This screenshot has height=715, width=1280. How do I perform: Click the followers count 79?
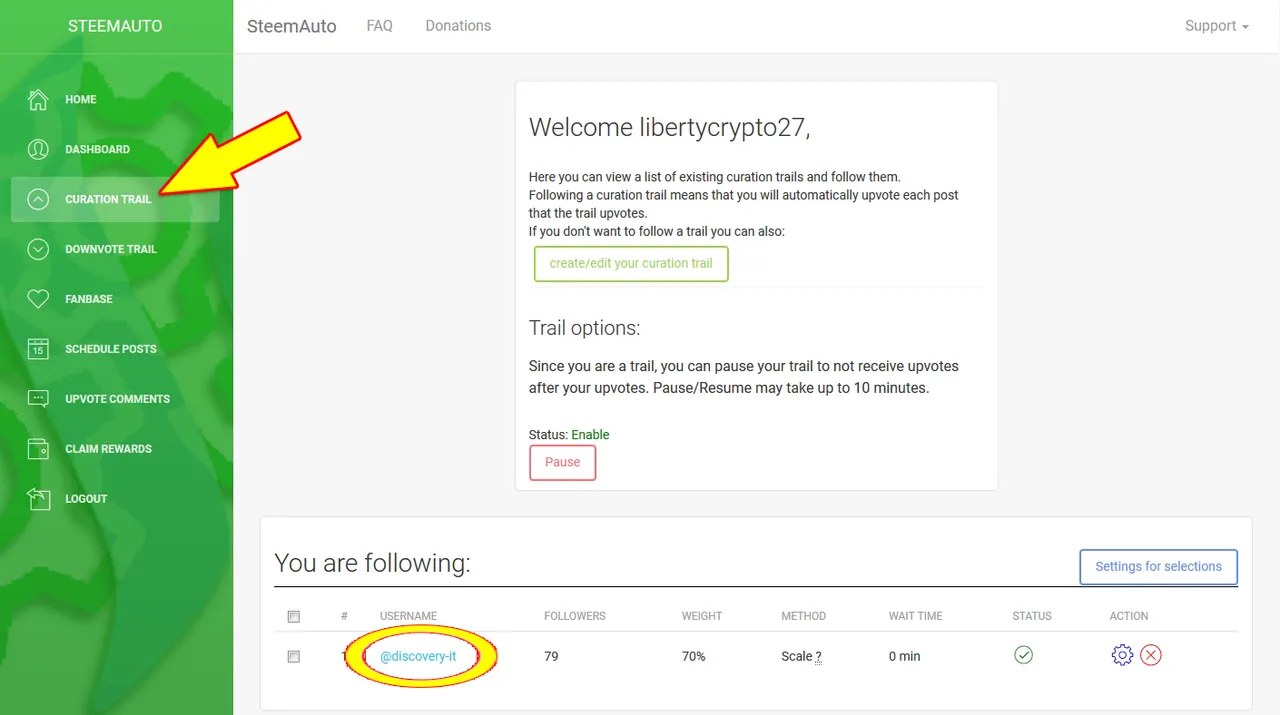pyautogui.click(x=551, y=657)
